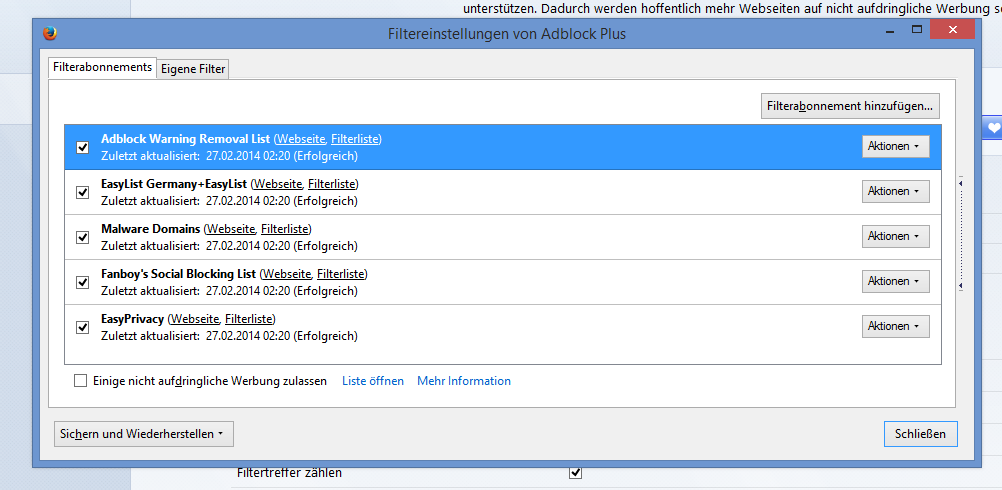Switch to the Eigene Filter tab
Image resolution: width=1002 pixels, height=490 pixels.
[x=193, y=68]
